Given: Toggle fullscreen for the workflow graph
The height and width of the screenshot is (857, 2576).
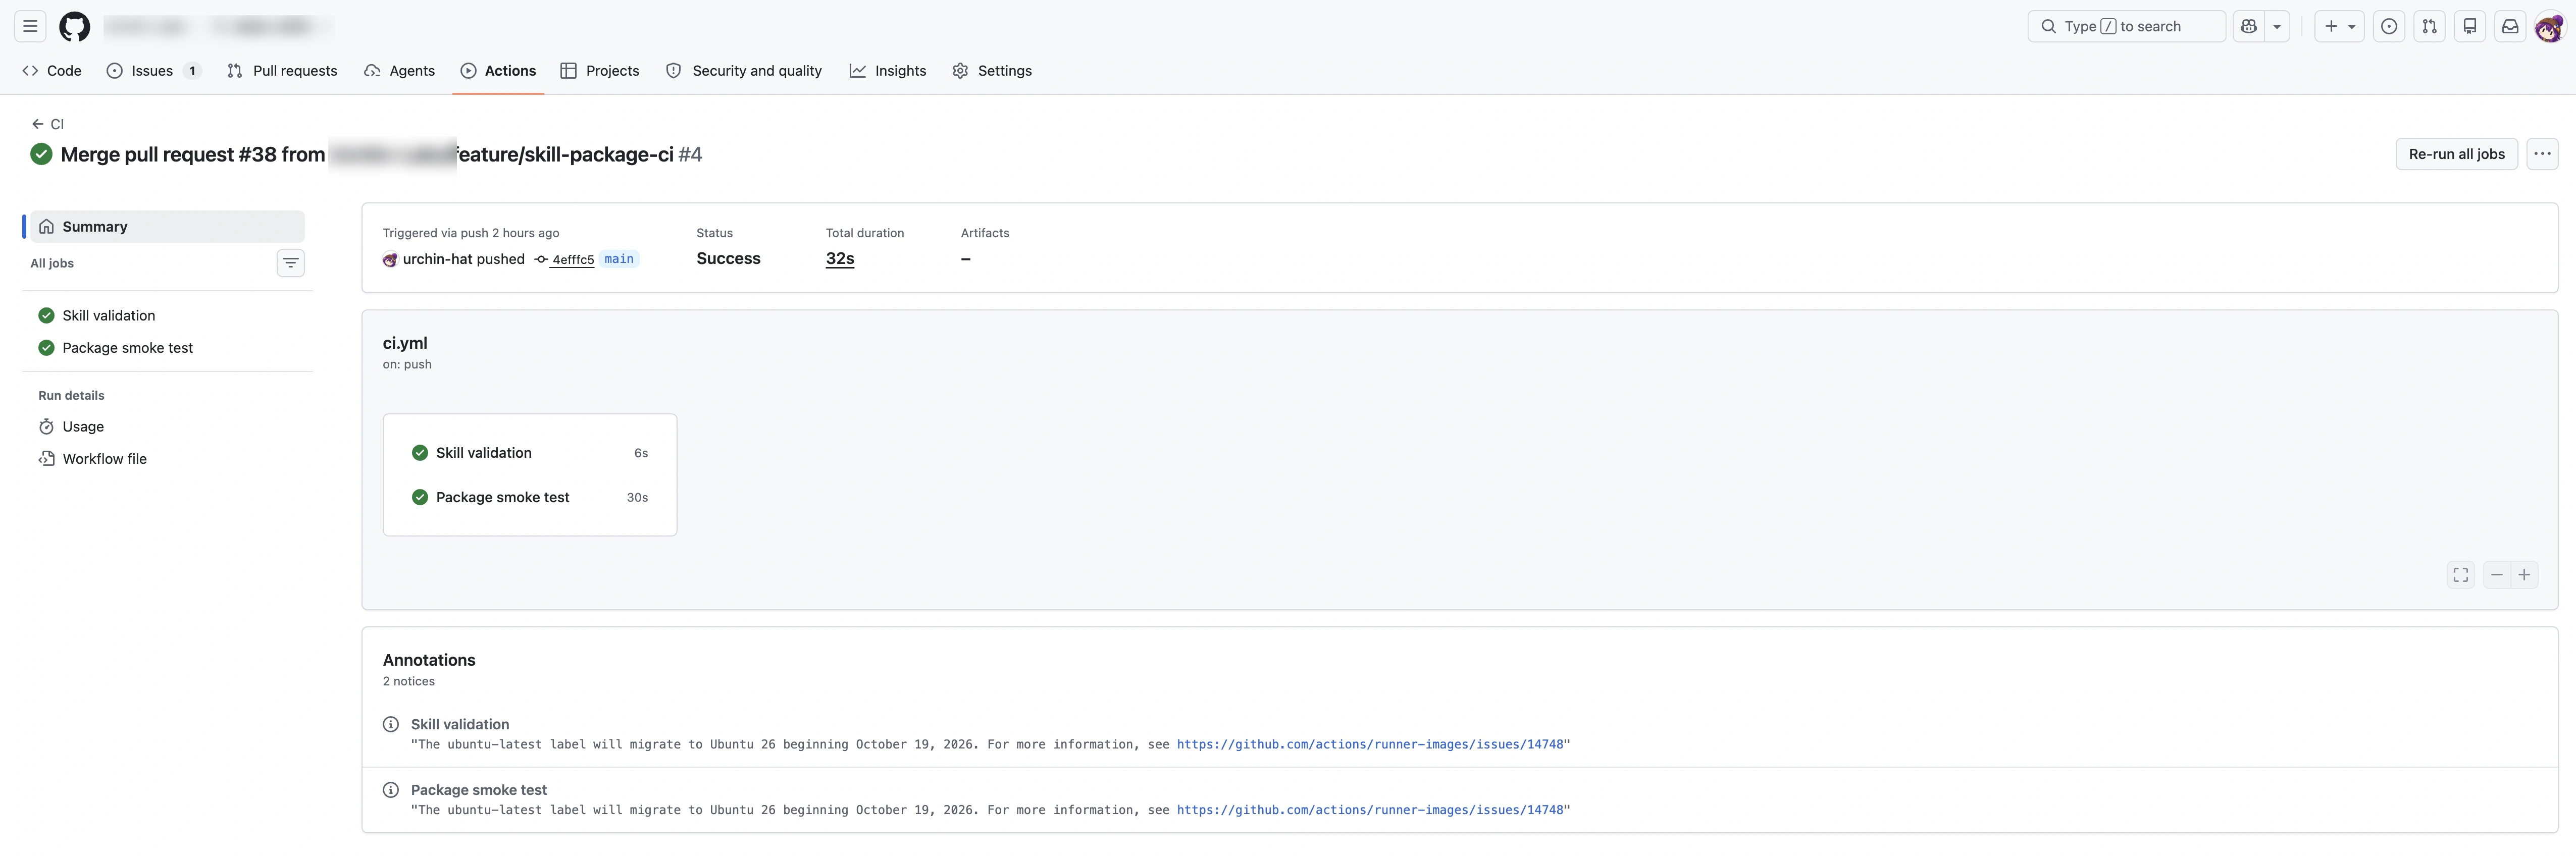Looking at the screenshot, I should pos(2461,574).
